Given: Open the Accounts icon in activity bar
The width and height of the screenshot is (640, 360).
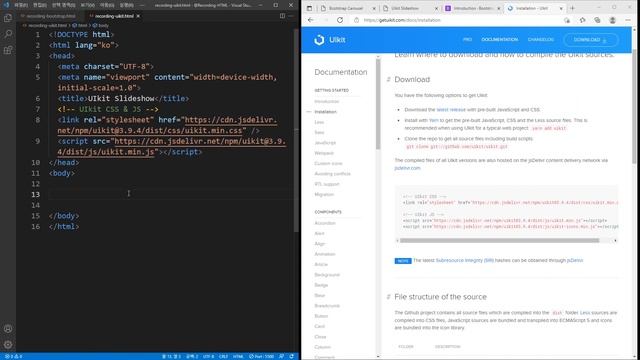Looking at the screenshot, I should tap(8, 329).
